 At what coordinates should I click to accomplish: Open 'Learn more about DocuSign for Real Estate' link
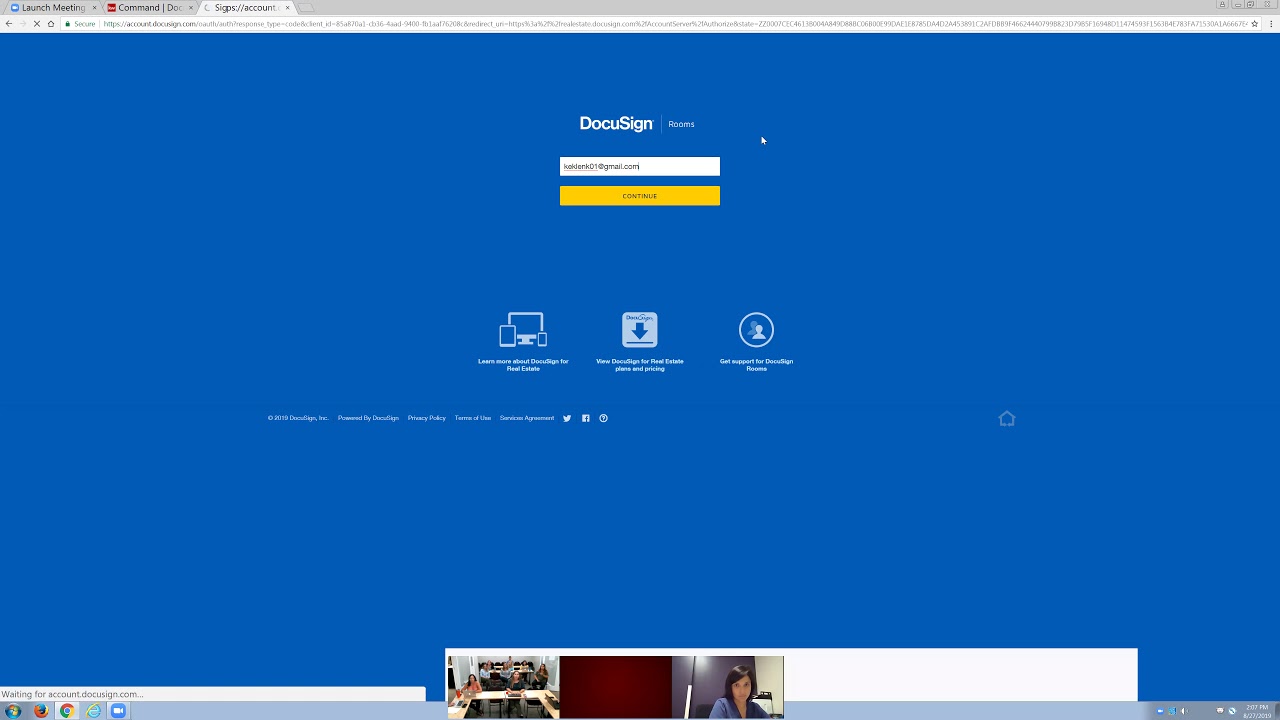click(x=523, y=365)
